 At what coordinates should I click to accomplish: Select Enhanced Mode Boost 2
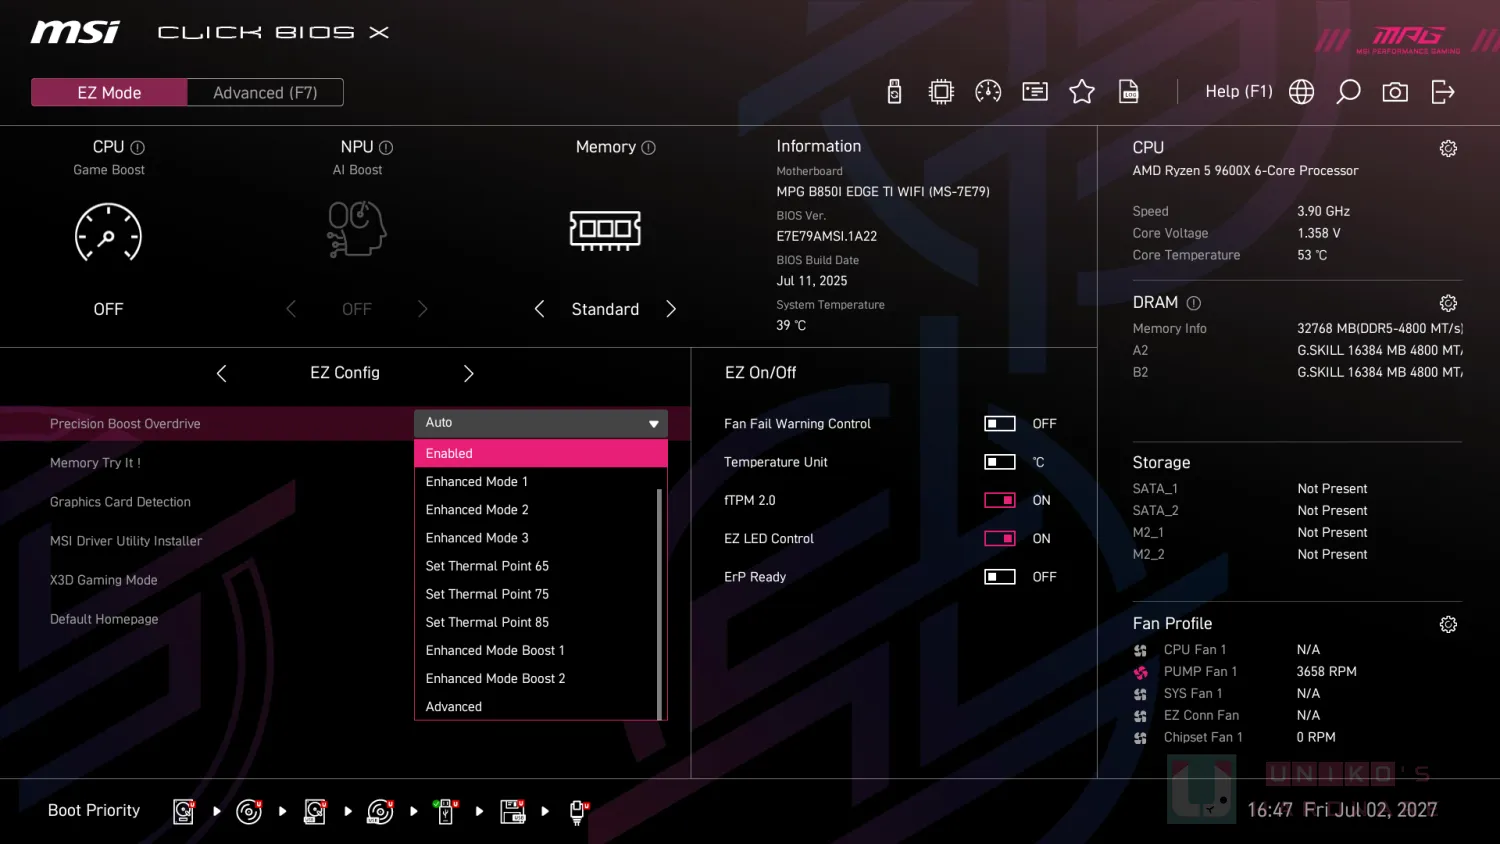tap(536, 678)
